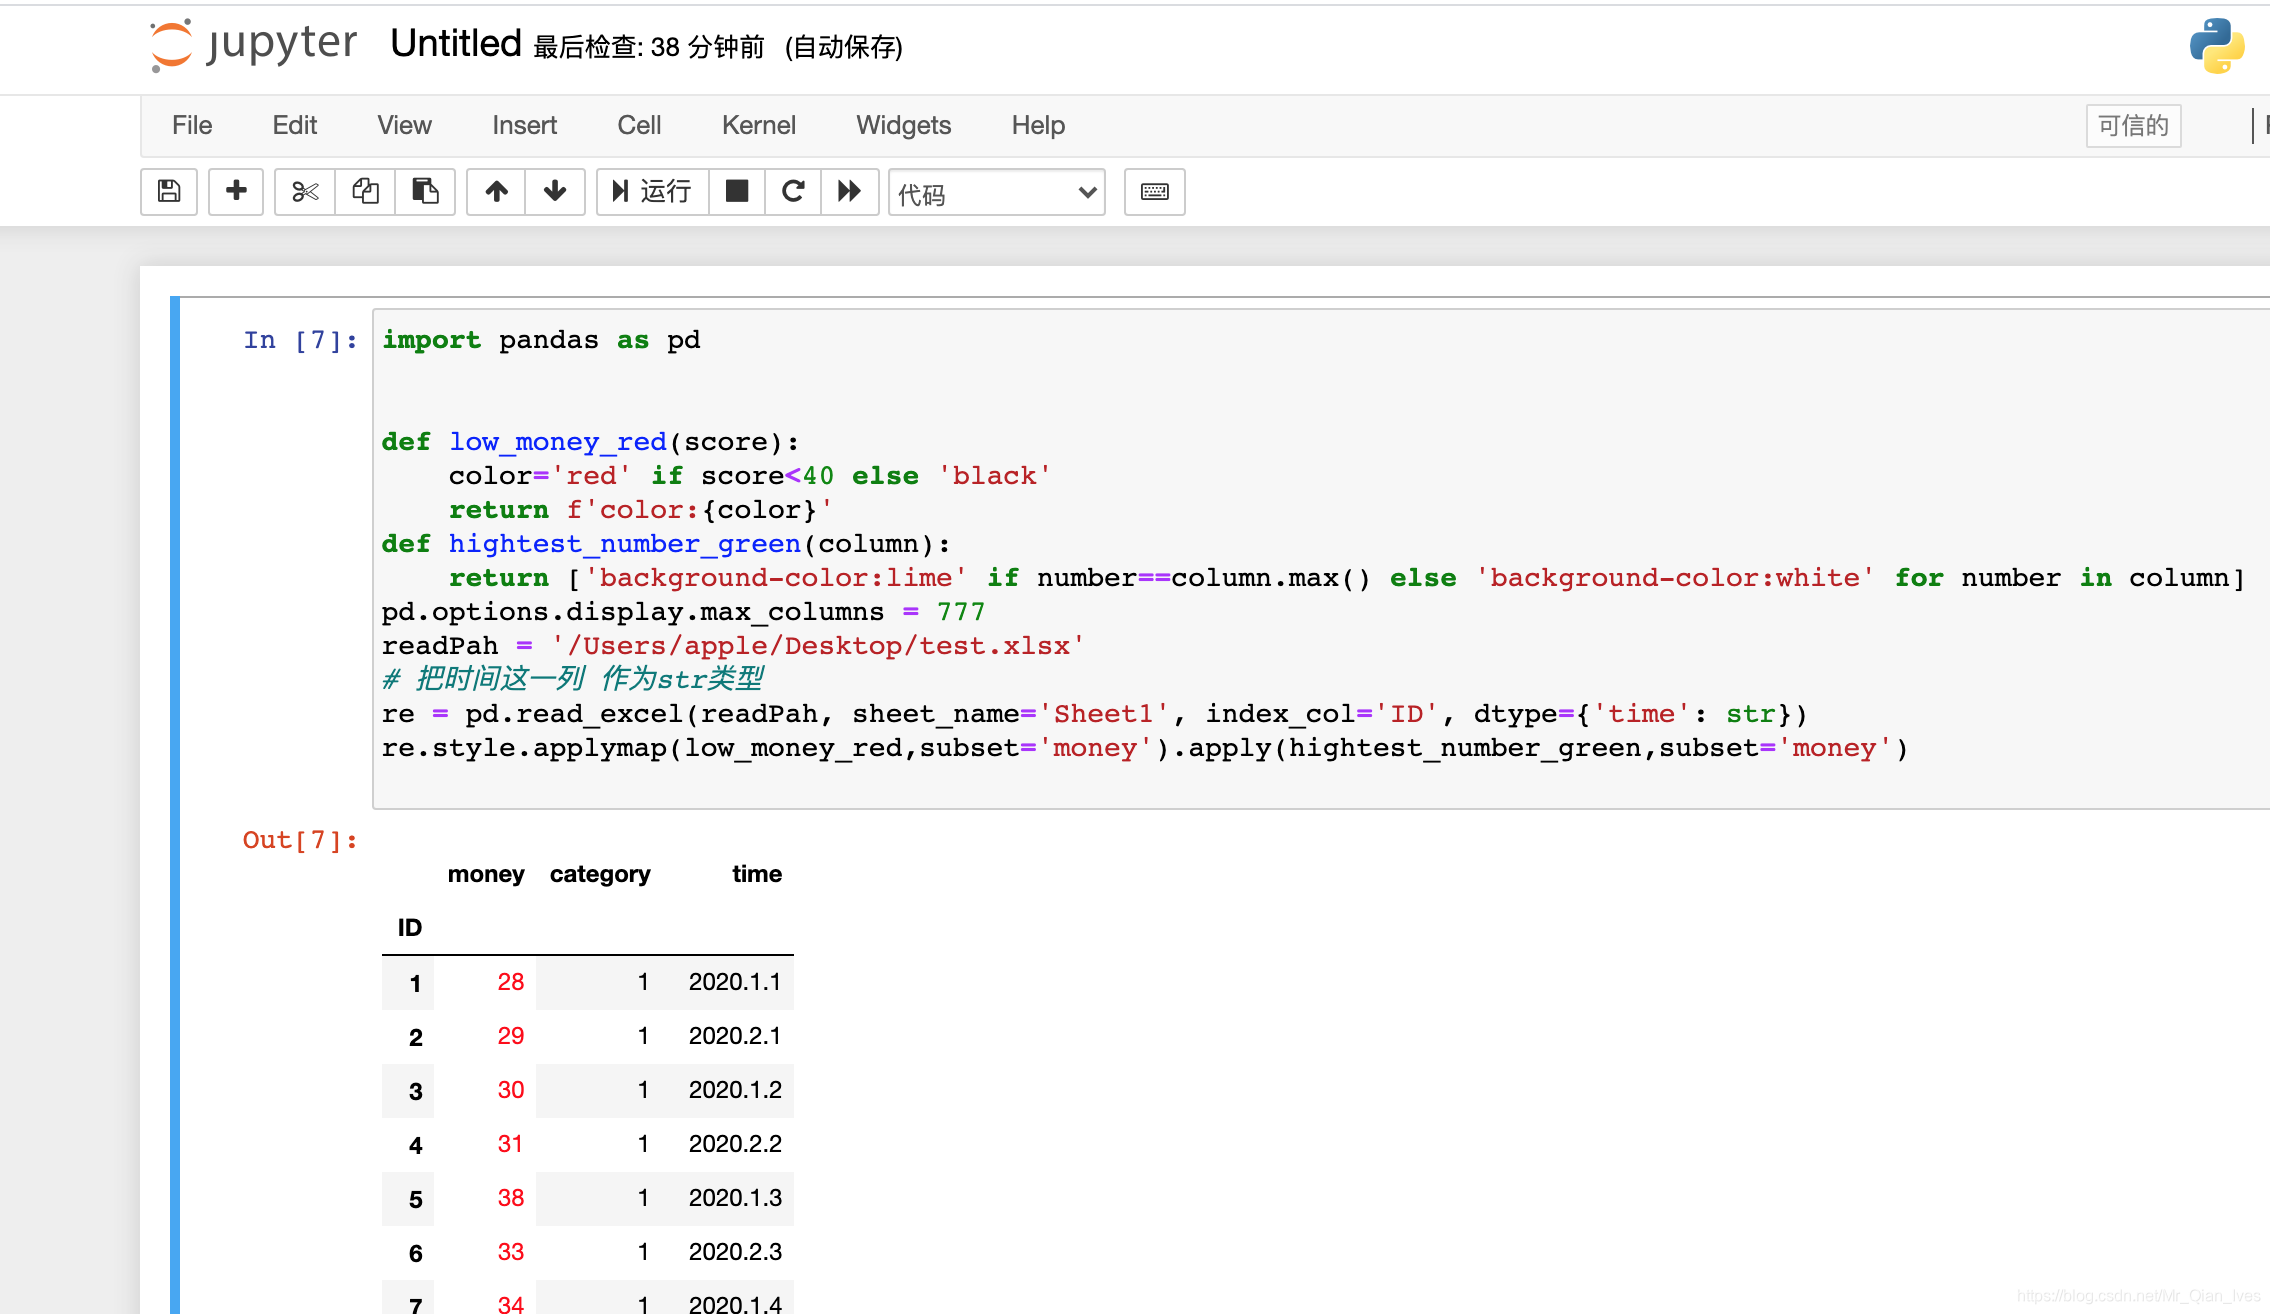Restart kernel and run all cells

[850, 191]
